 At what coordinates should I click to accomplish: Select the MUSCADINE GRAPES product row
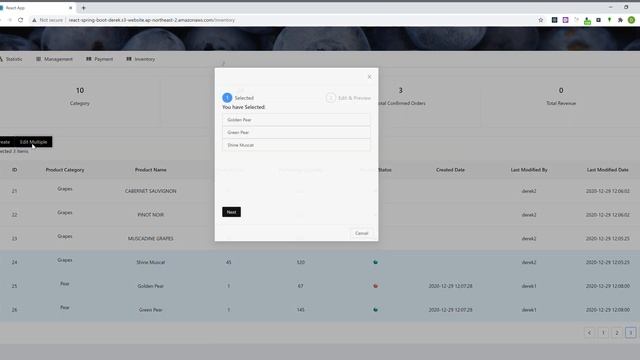[x=320, y=238]
